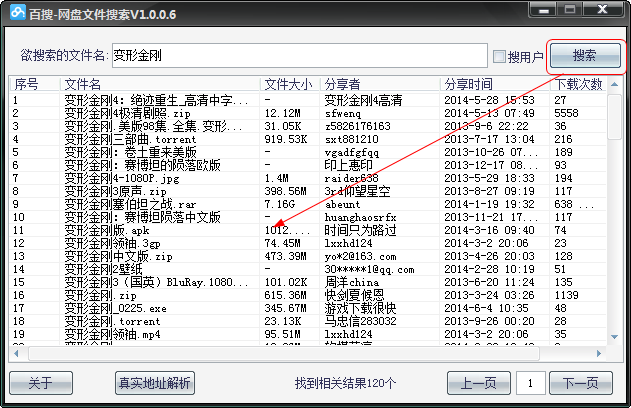Sort by 下载次数 column header
631x408 pixels.
pyautogui.click(x=580, y=84)
